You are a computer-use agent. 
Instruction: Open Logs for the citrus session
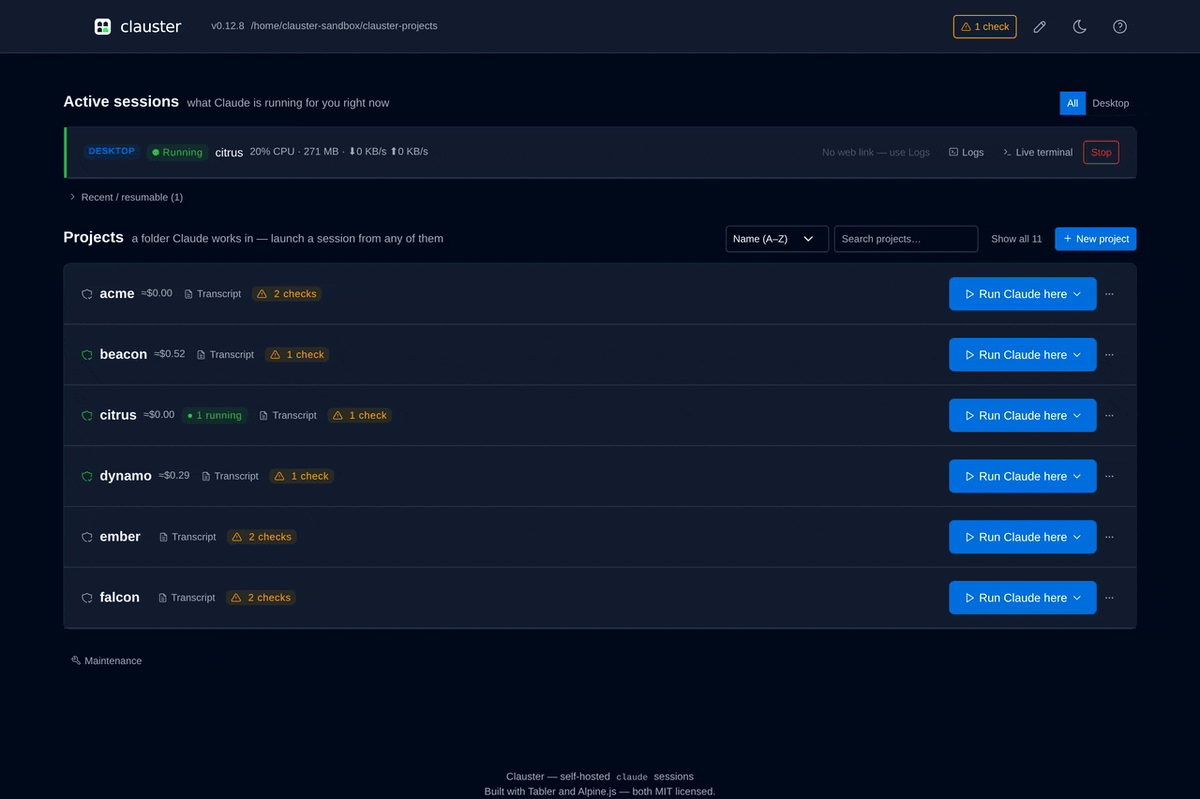pyautogui.click(x=966, y=152)
